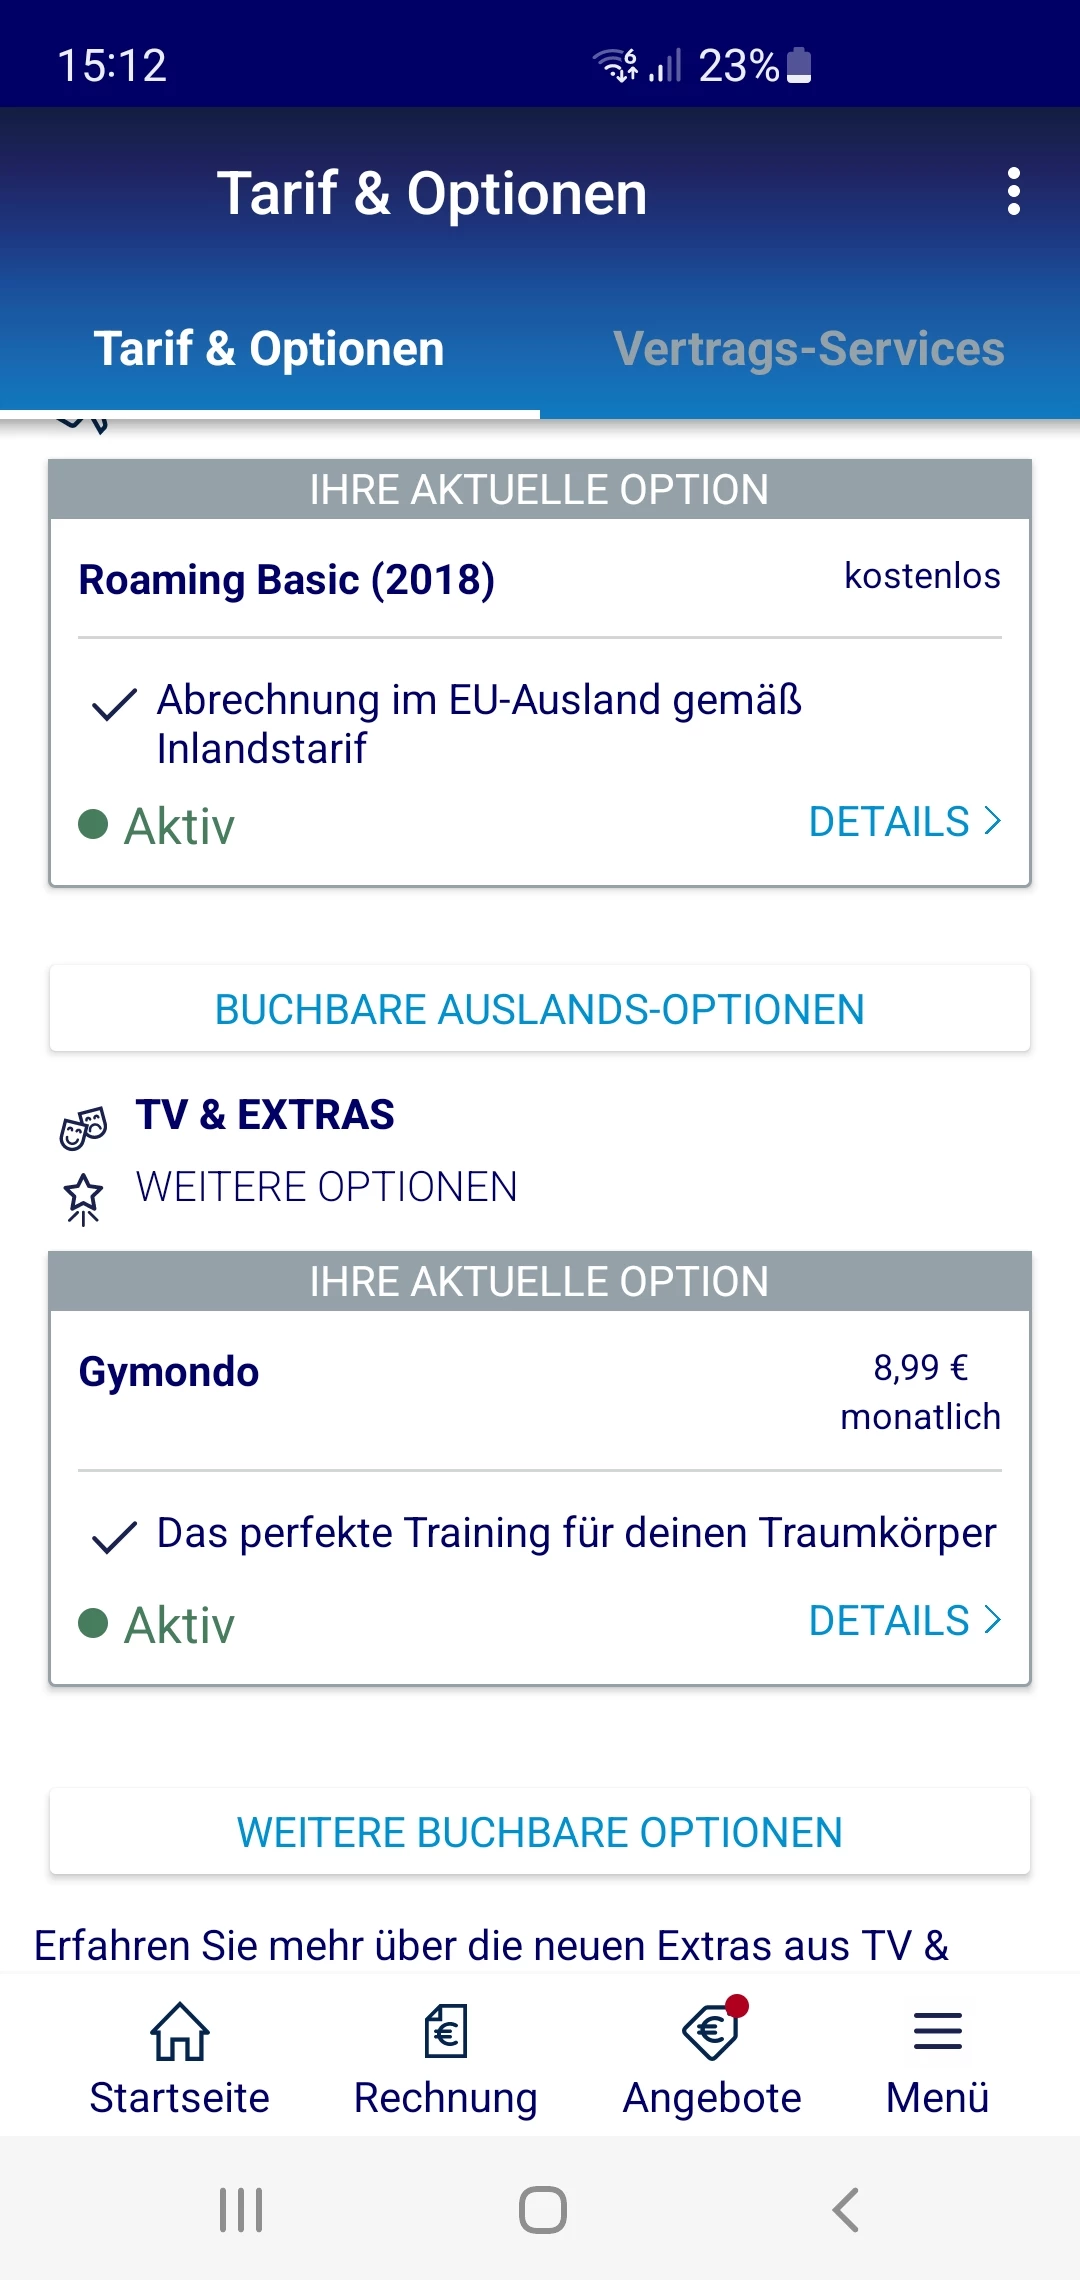
Task: Expand Details for Roaming Basic (2018)
Action: click(x=904, y=822)
